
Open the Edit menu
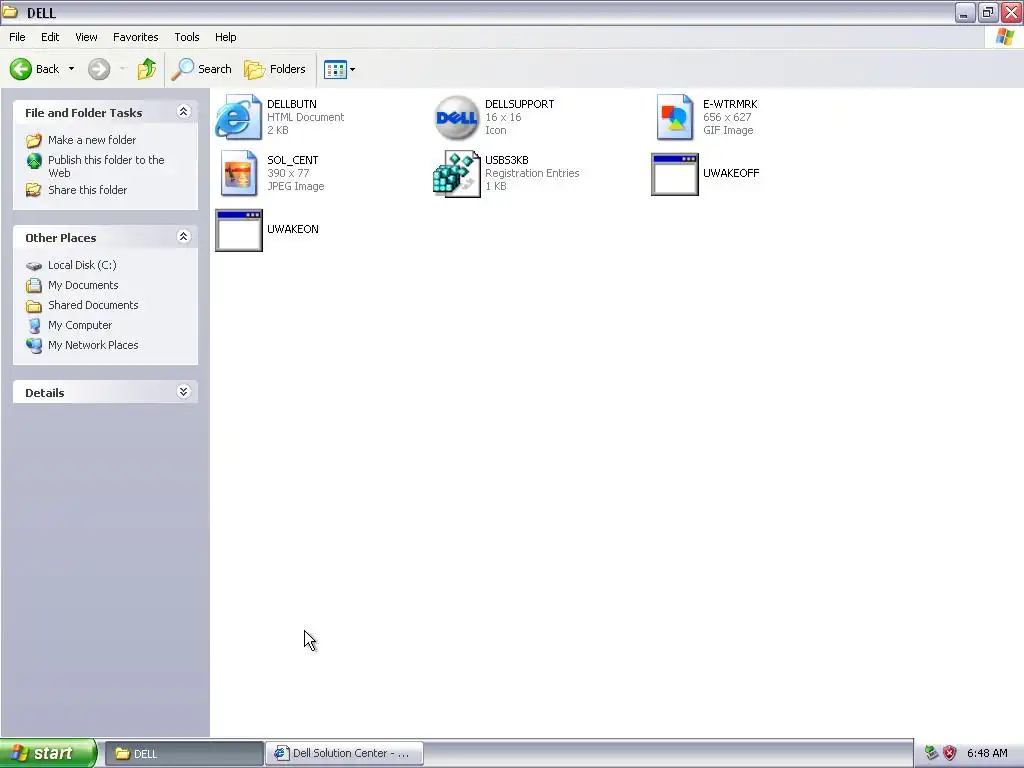tap(50, 37)
